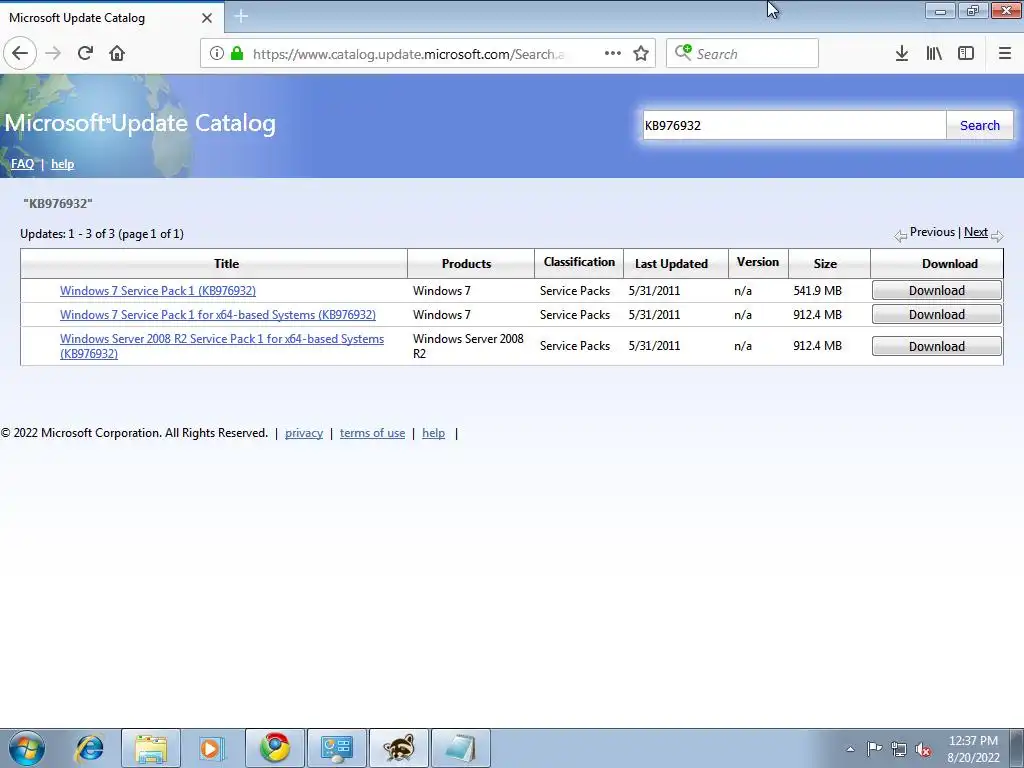Open the browser downloads arrow icon
This screenshot has height=768, width=1024.
point(901,54)
